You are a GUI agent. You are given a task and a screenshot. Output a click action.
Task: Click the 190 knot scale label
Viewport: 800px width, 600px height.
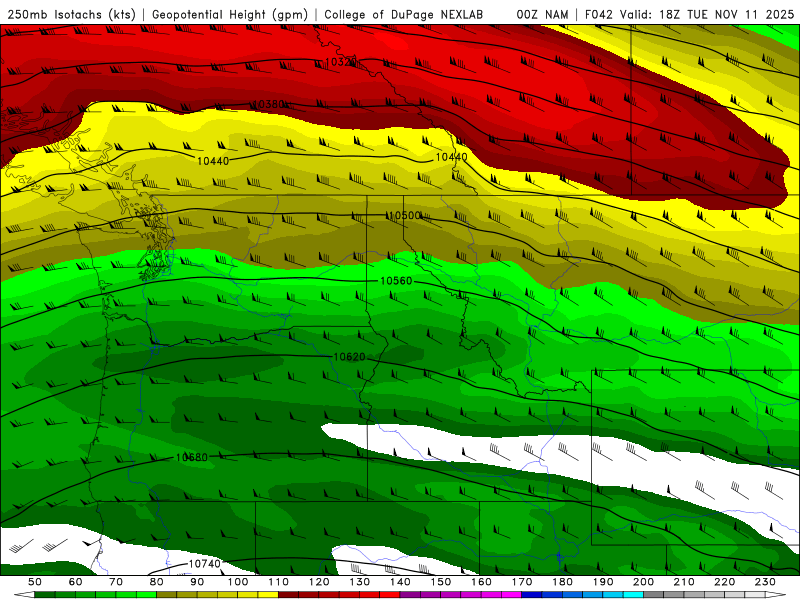tap(603, 582)
